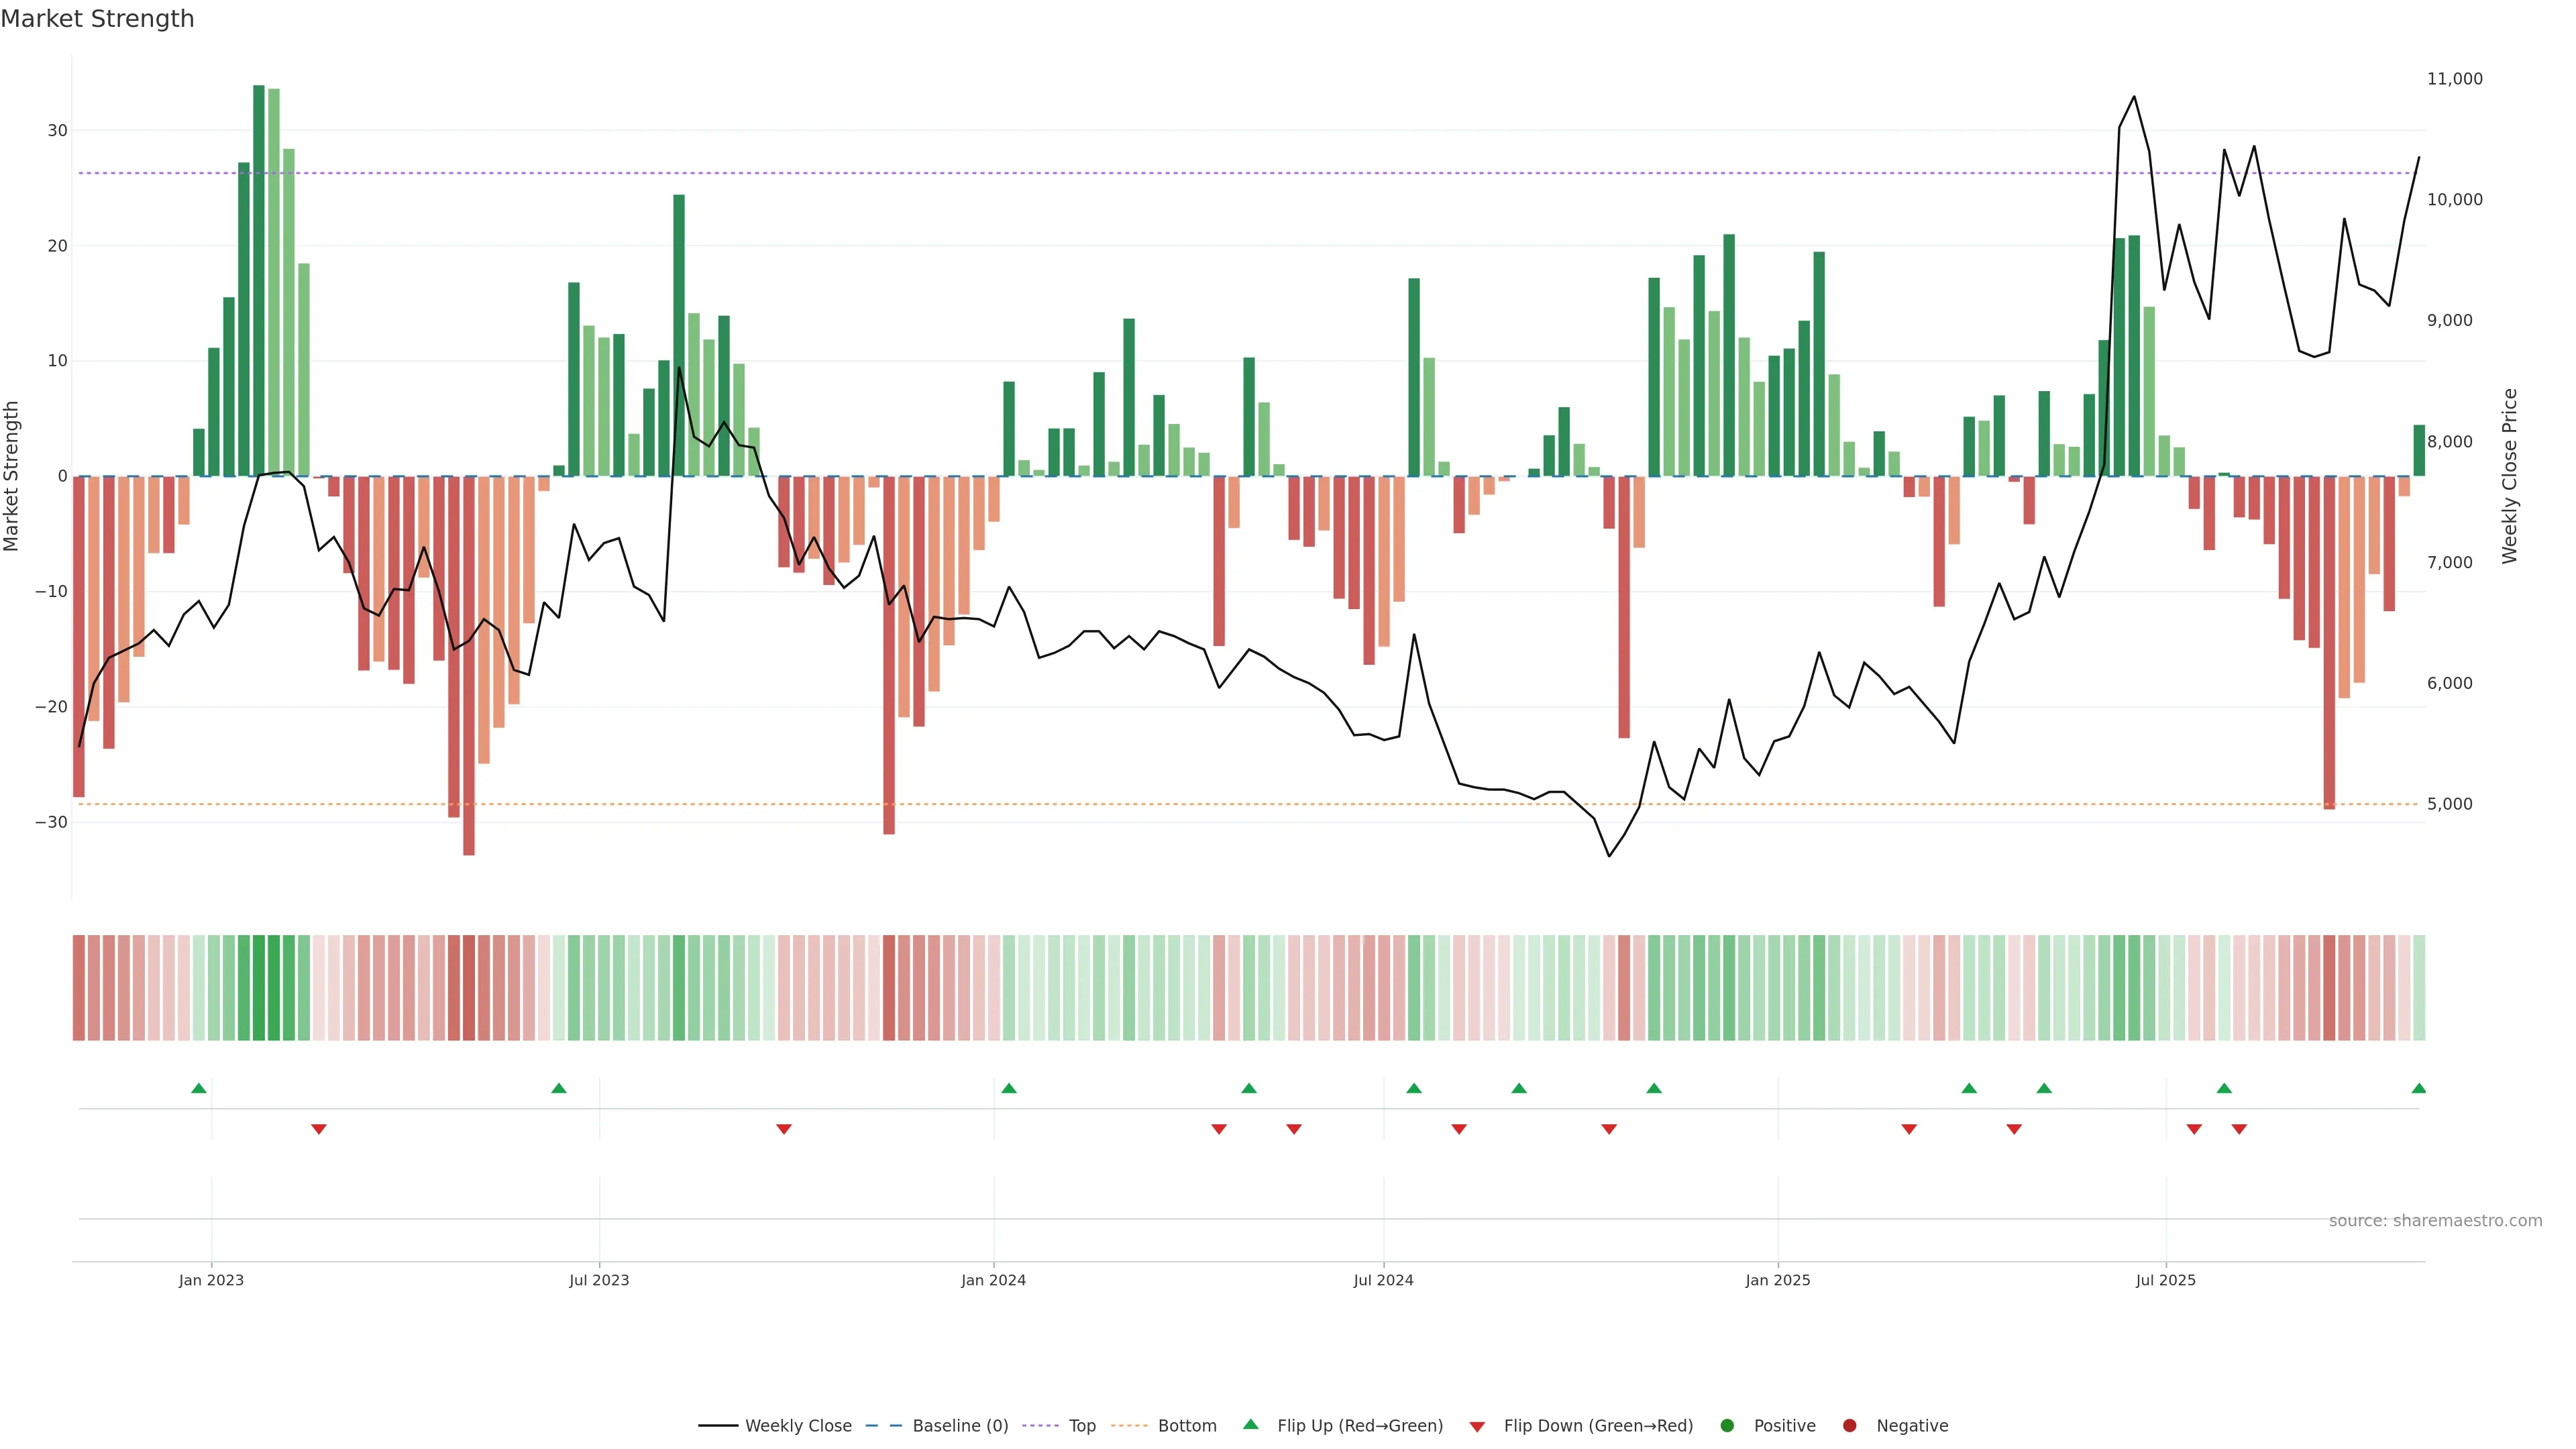Click the Jan 2025 x-axis label
This screenshot has height=1449, width=2576.
(1777, 1280)
